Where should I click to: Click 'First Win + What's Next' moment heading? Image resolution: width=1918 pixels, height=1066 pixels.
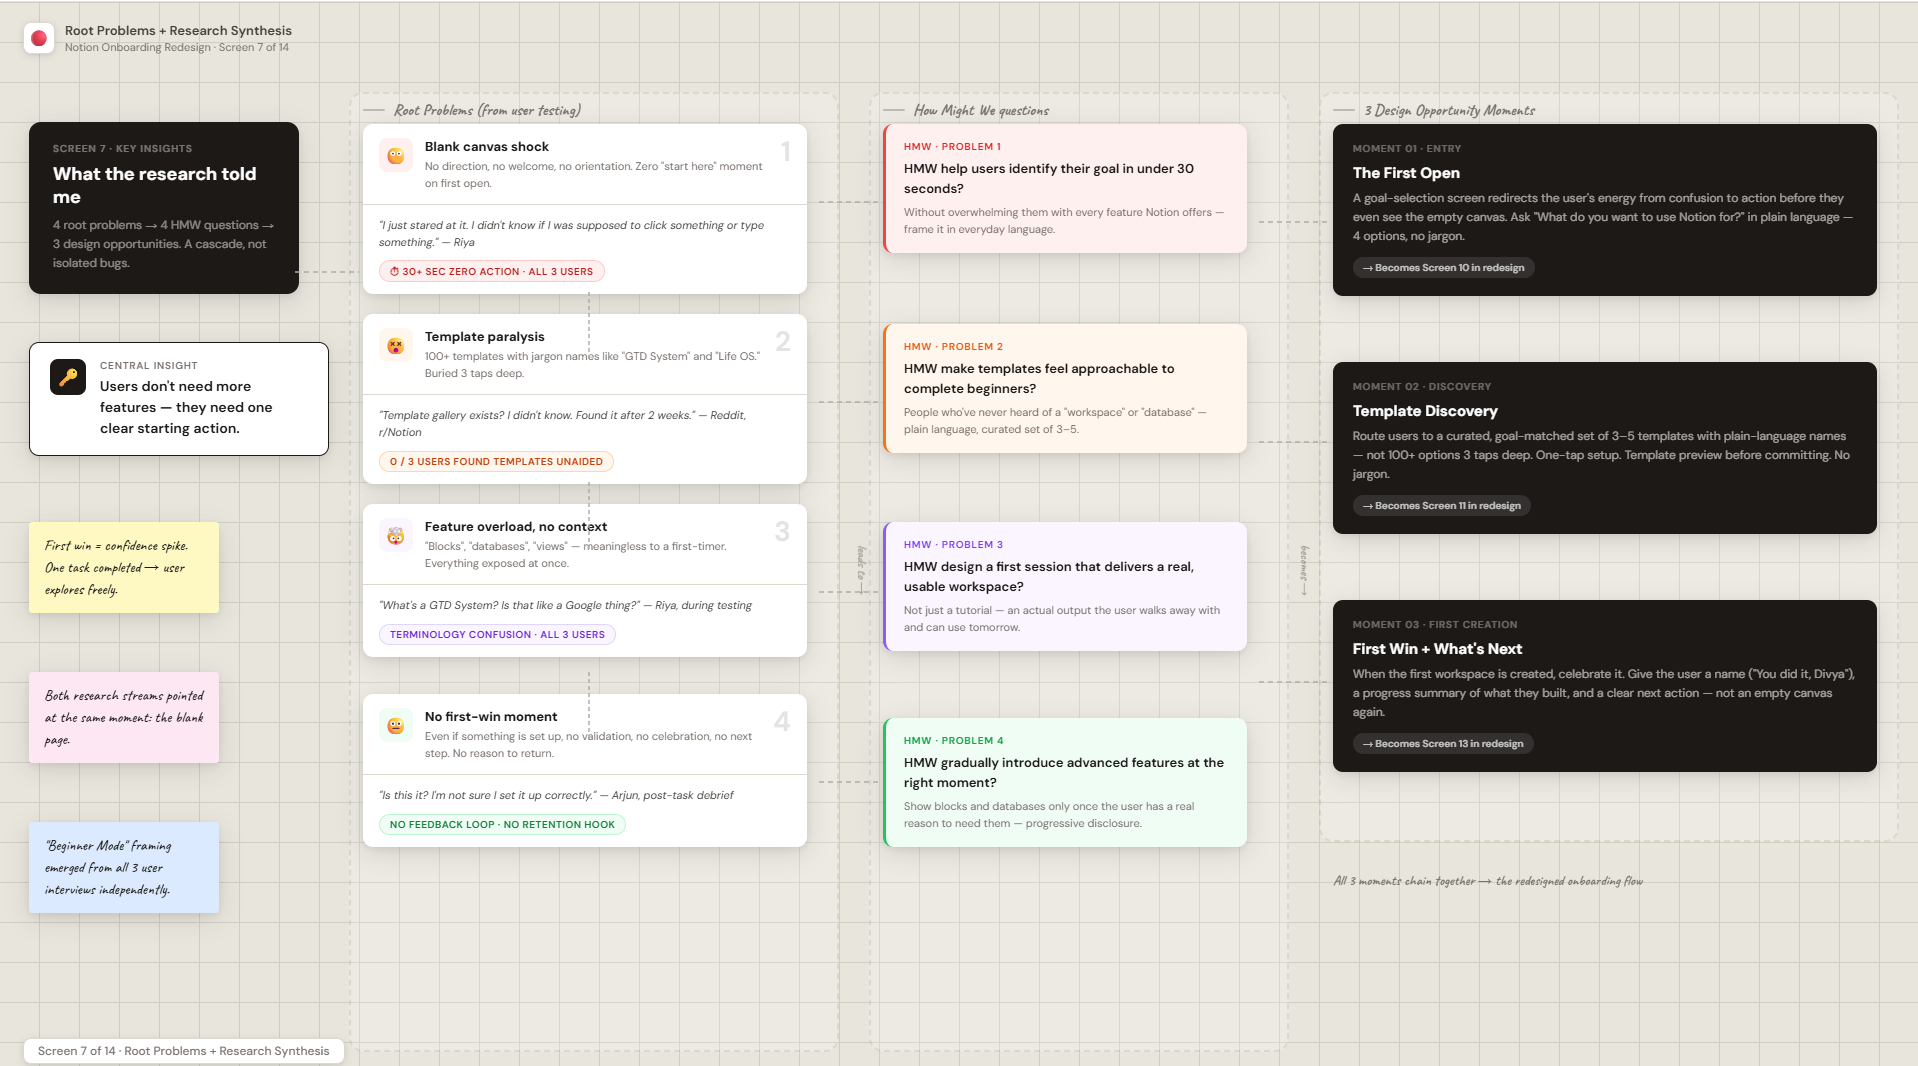coord(1437,649)
